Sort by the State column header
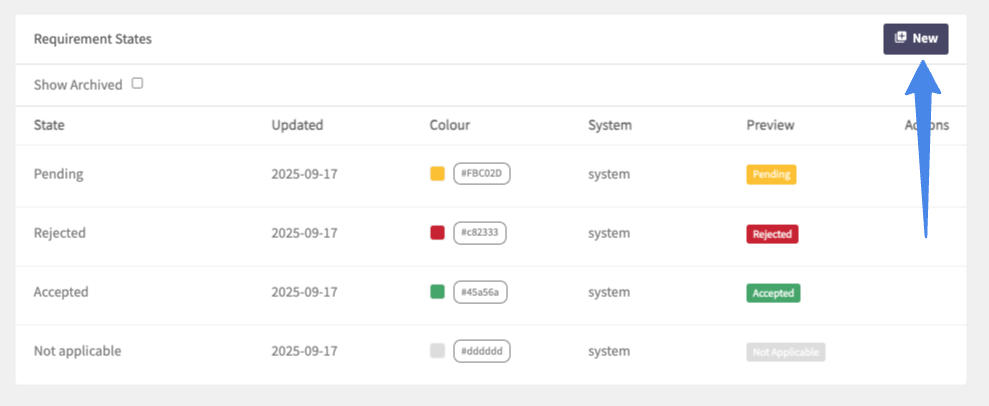 (x=49, y=125)
